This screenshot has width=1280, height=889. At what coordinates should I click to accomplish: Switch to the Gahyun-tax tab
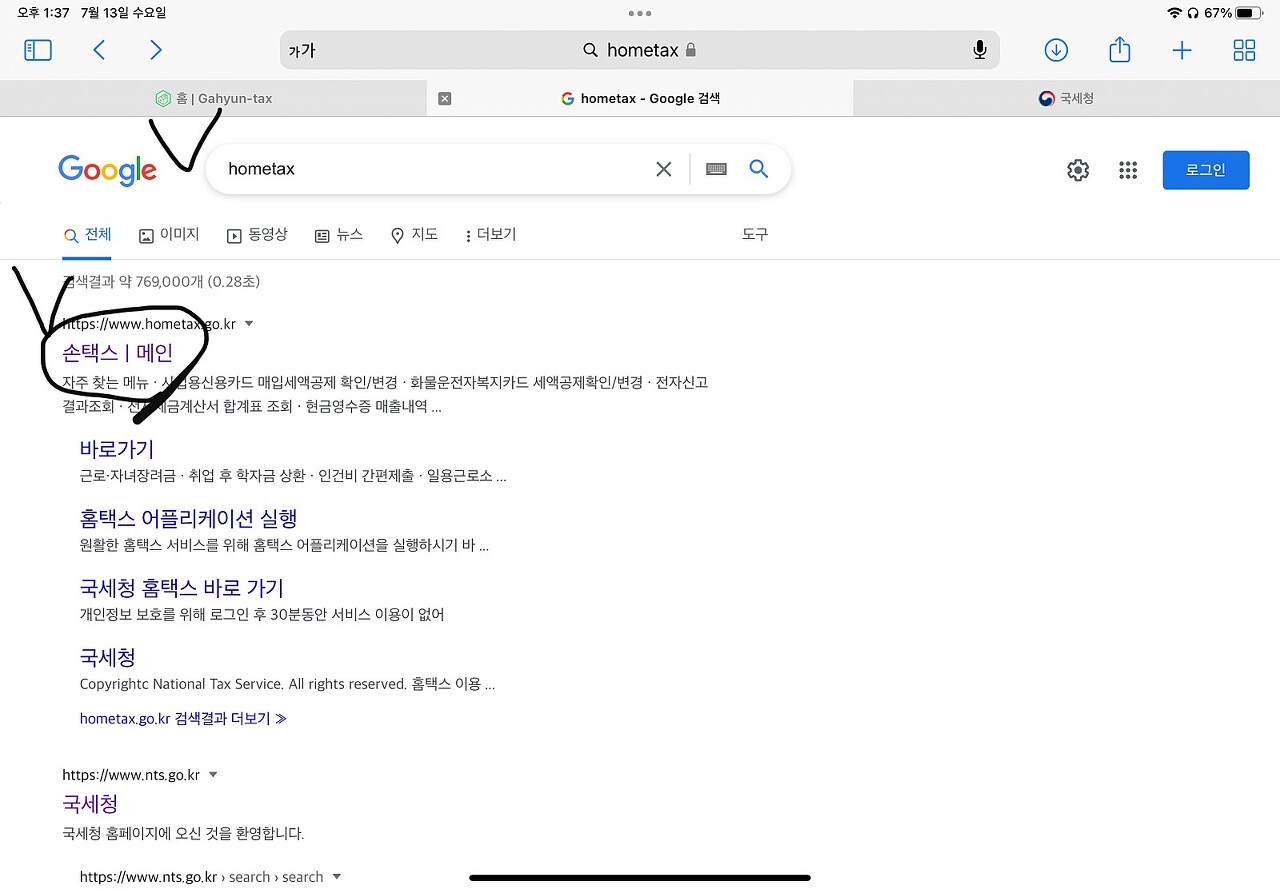(x=213, y=98)
